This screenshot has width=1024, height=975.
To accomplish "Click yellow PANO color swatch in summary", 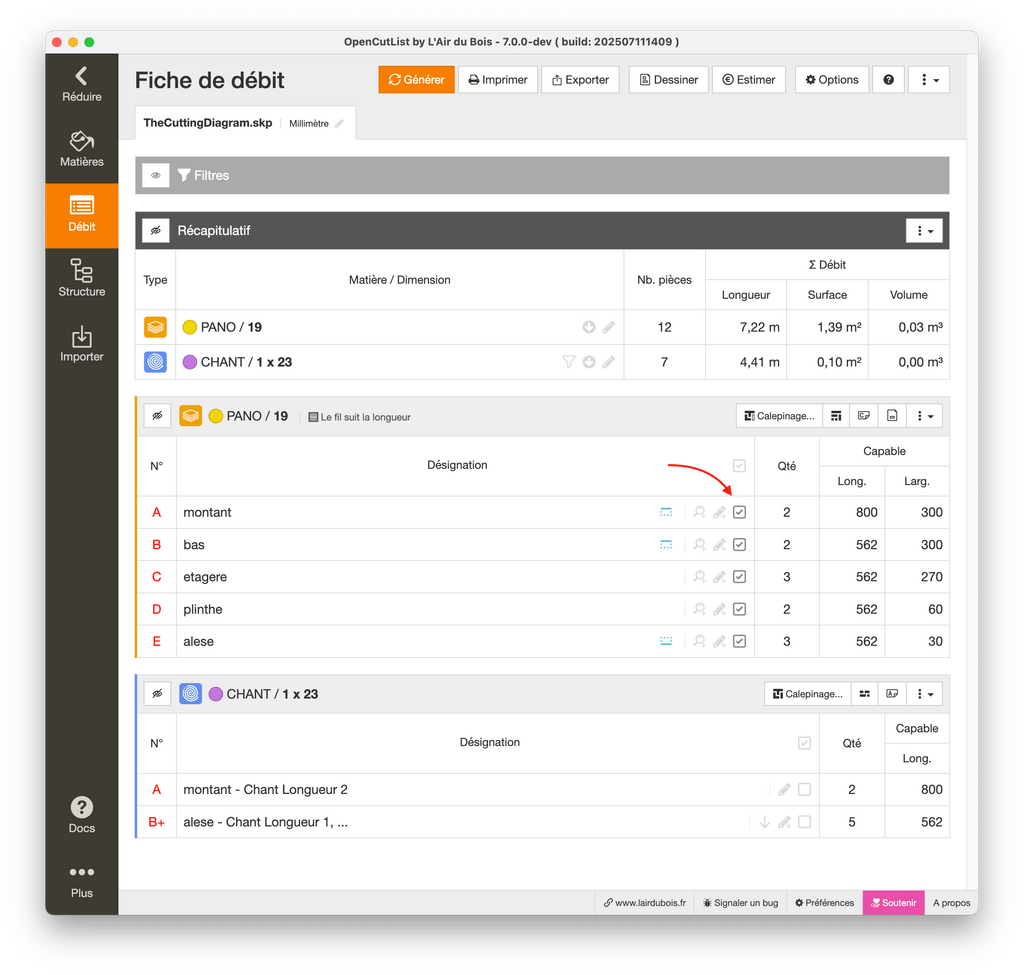I will click(189, 327).
